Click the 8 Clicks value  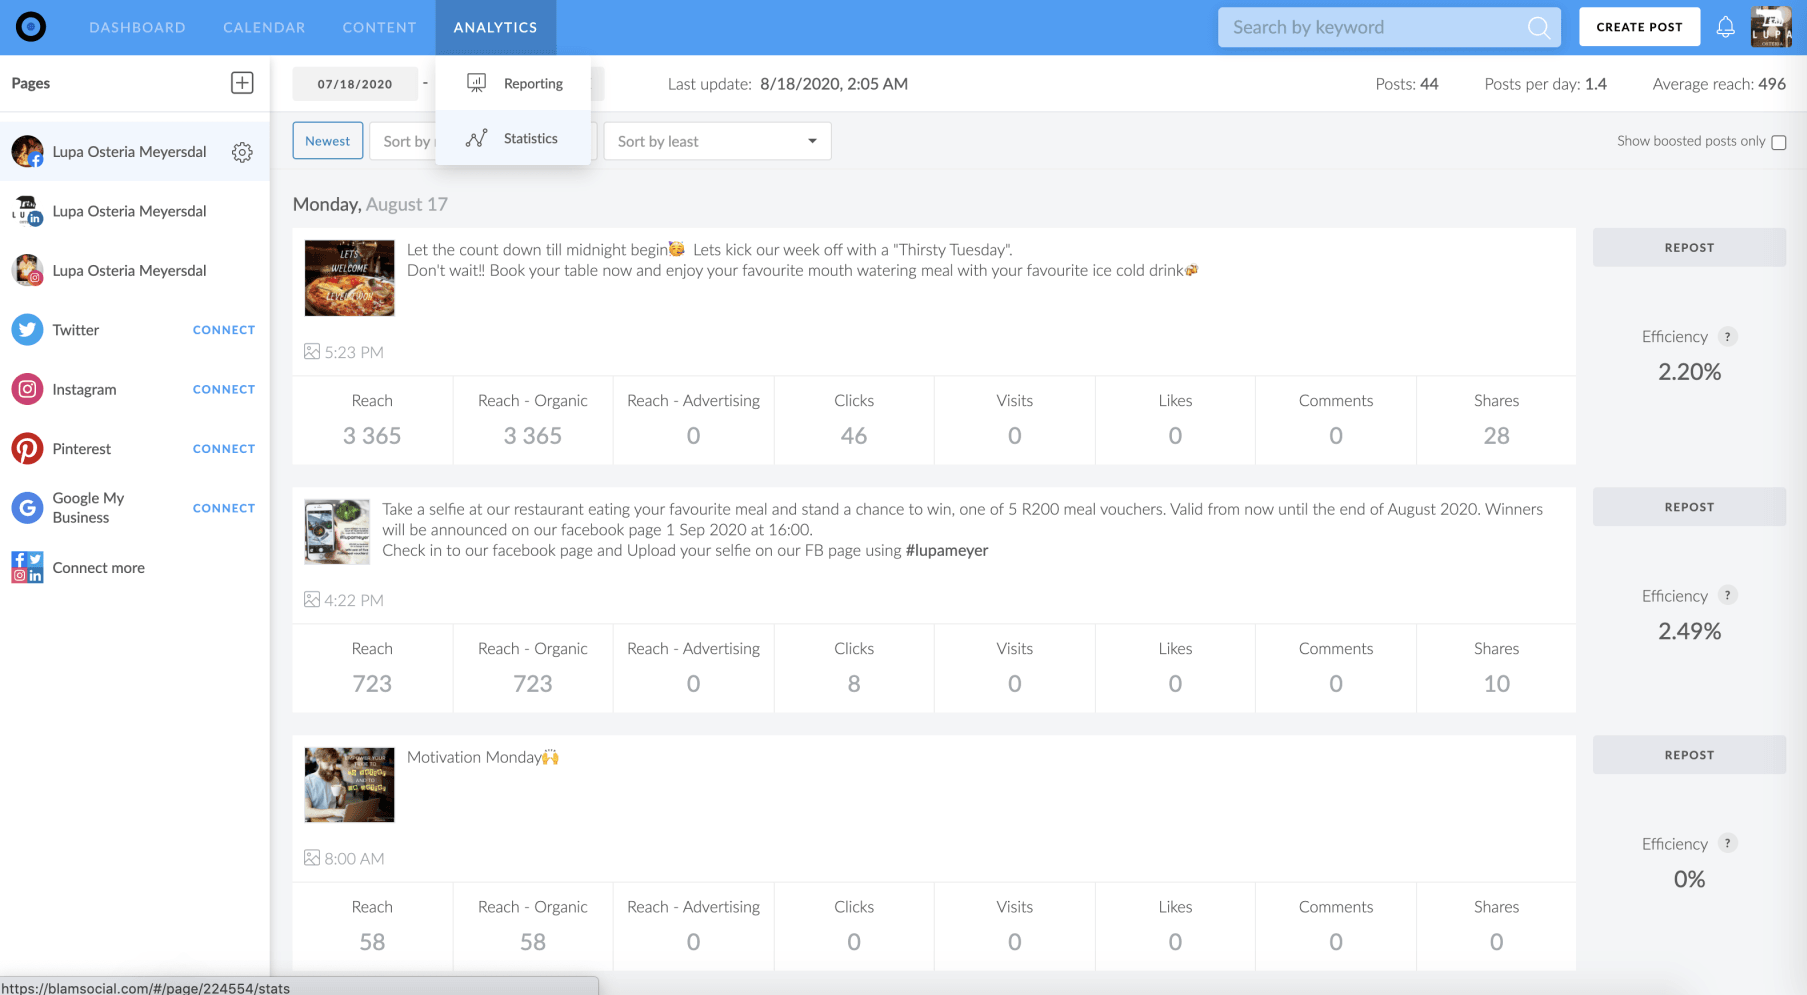click(x=854, y=684)
